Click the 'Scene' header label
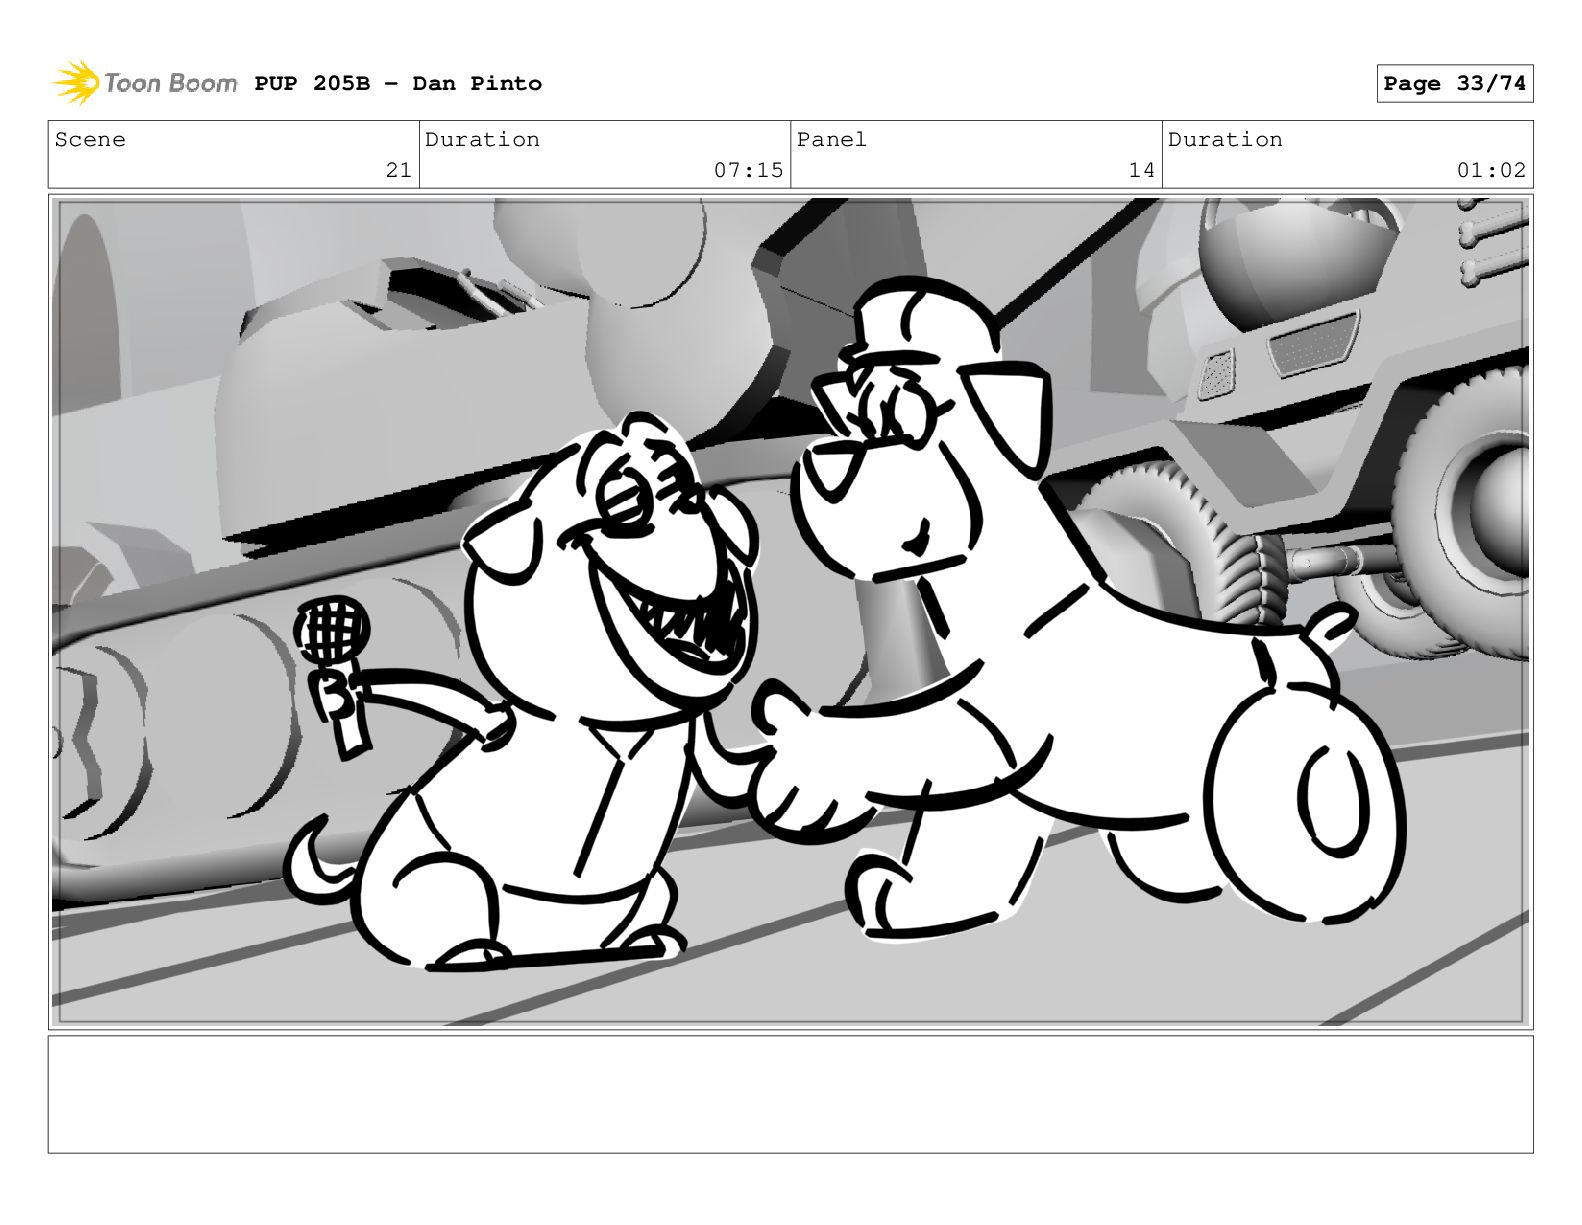Screen dimensions: 1582x1225 pyautogui.click(x=91, y=140)
